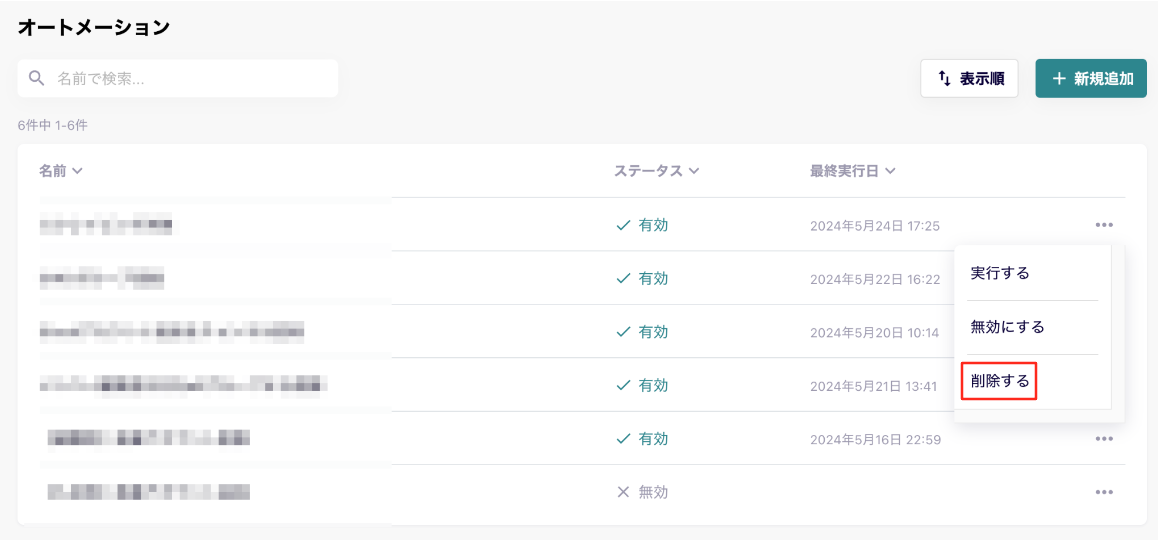Click the 6件中 1-6件 result count
The image size is (1158, 540).
pyautogui.click(x=52, y=126)
